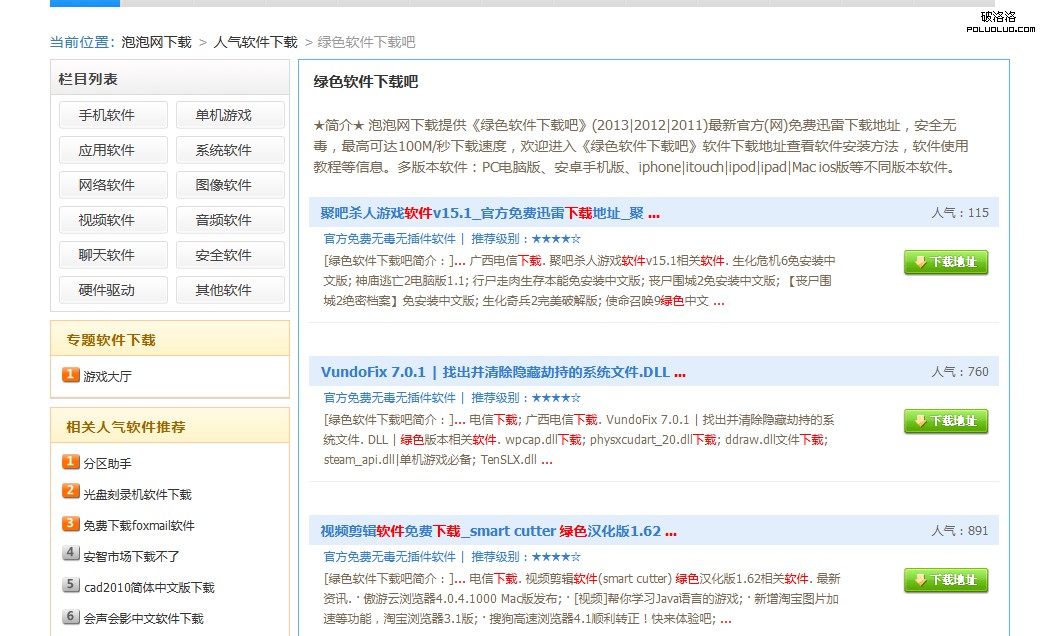Click the VundoFix green download button
Viewport: 1046px width, 636px height.
pyautogui.click(x=945, y=421)
